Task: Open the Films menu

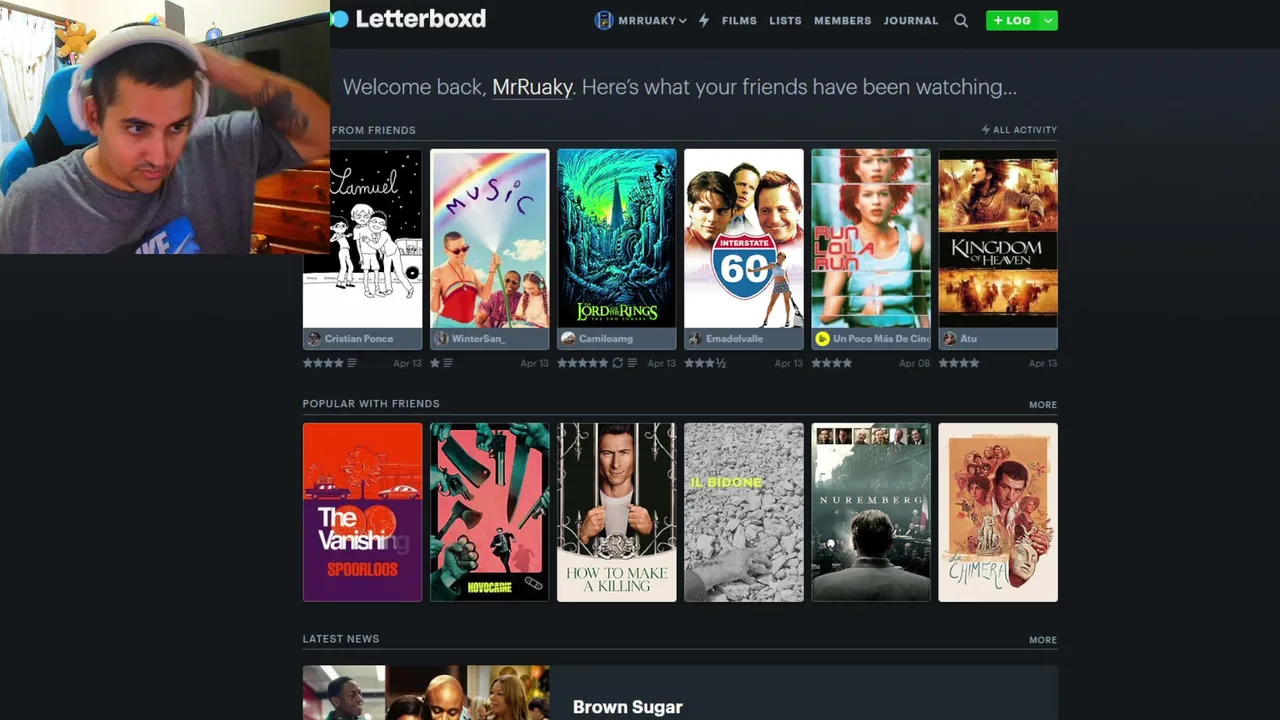Action: point(739,21)
